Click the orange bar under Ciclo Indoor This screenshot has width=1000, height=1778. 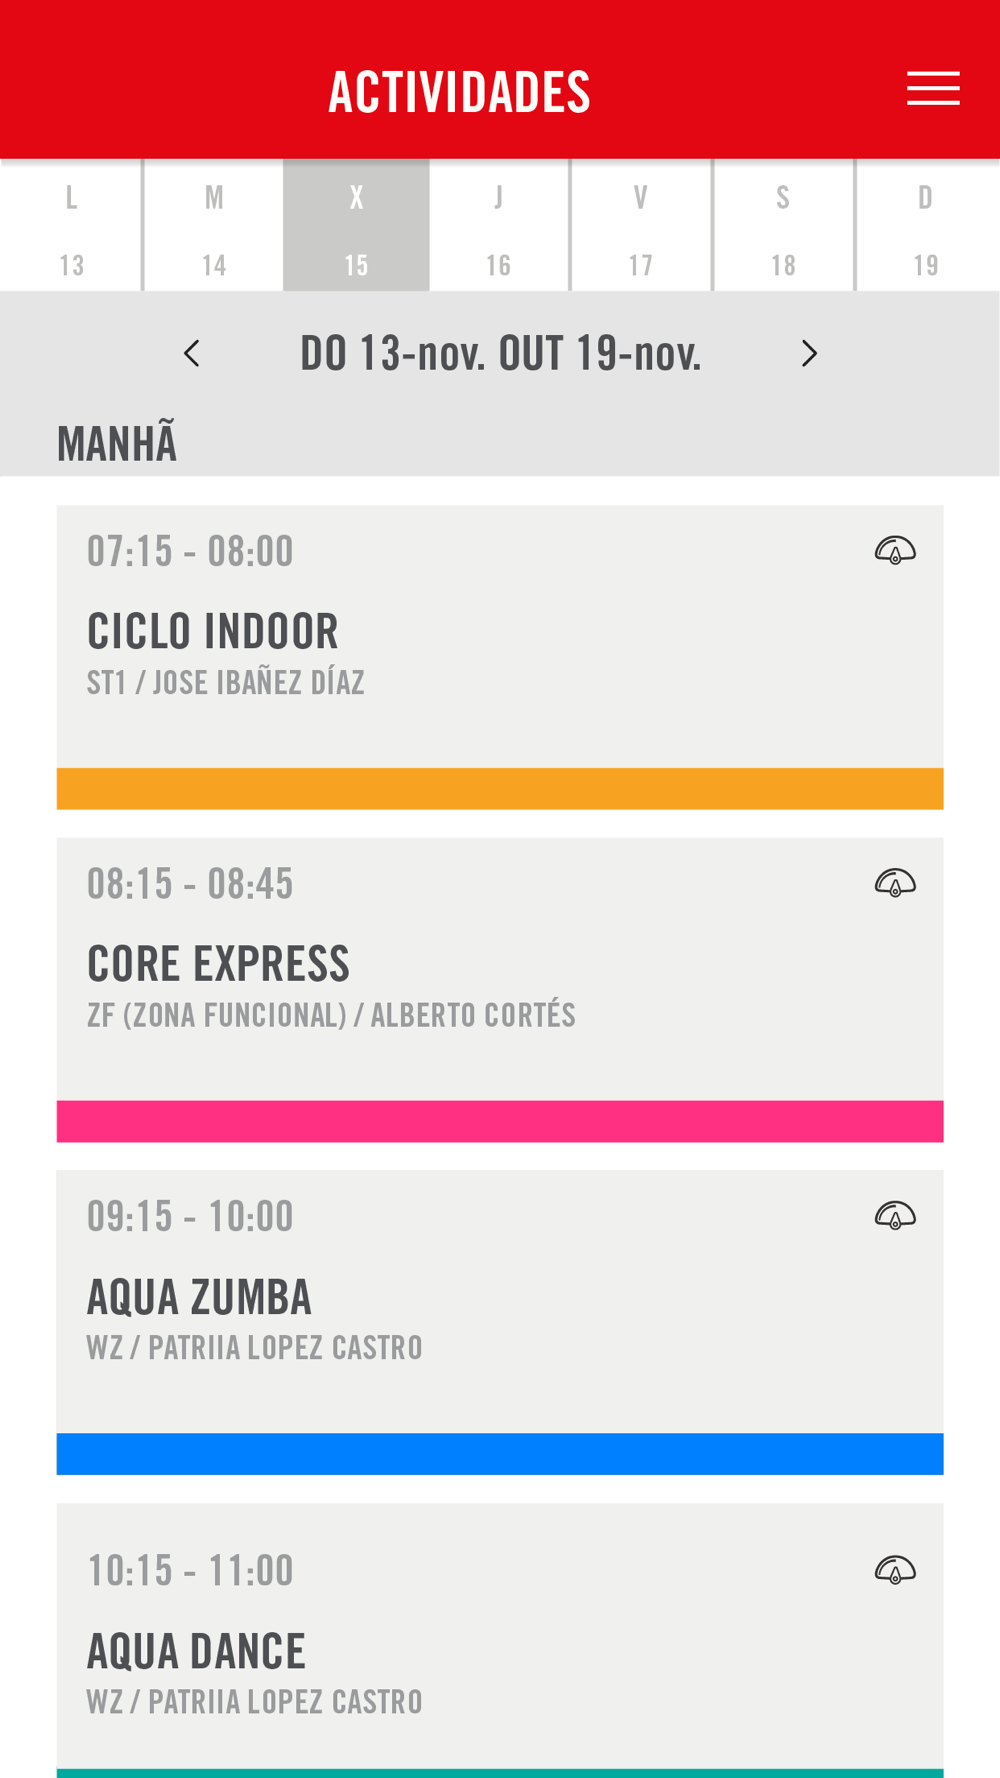[x=500, y=789]
